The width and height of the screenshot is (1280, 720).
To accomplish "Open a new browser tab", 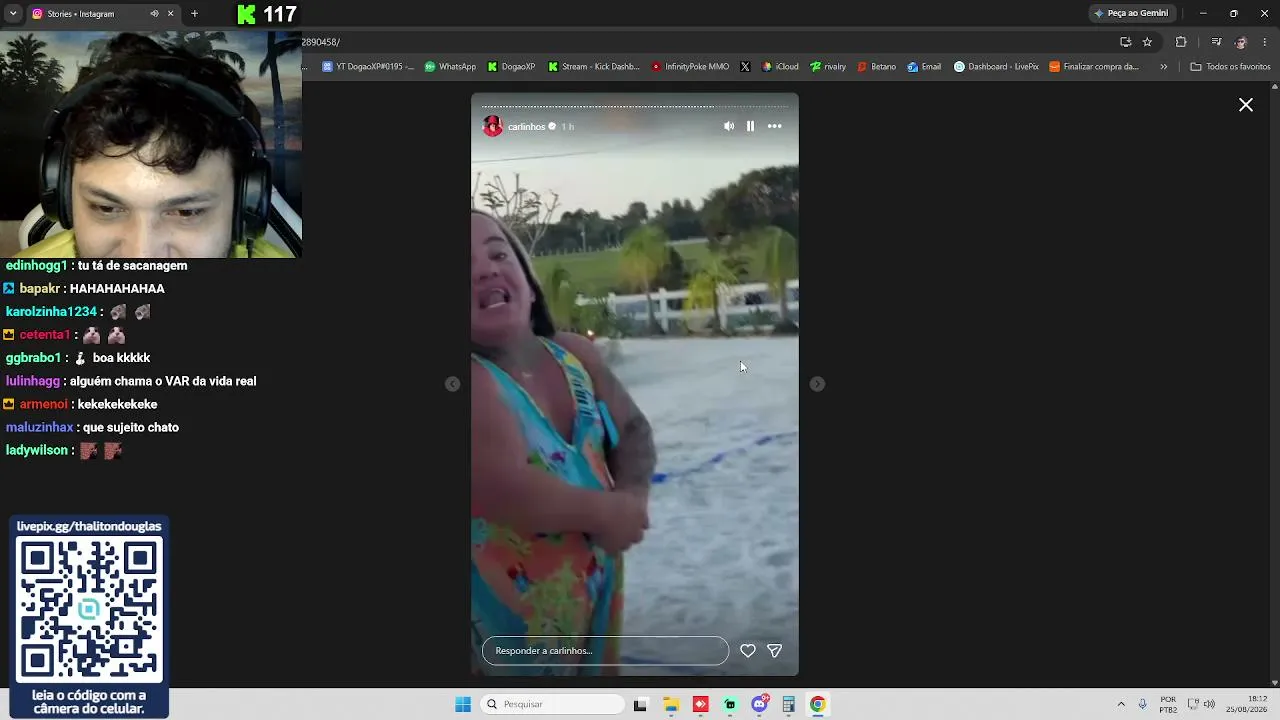I will pos(194,14).
